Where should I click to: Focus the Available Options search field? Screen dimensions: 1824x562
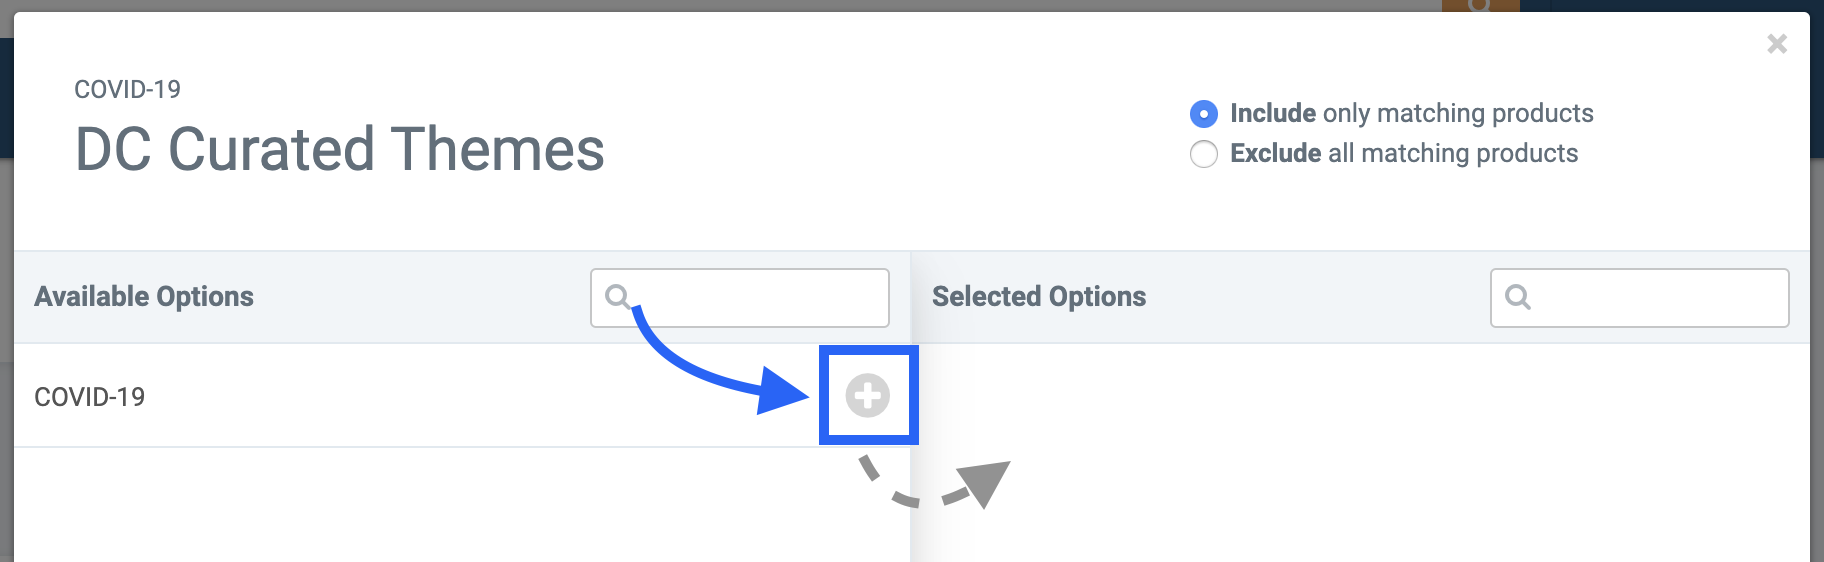pos(740,297)
